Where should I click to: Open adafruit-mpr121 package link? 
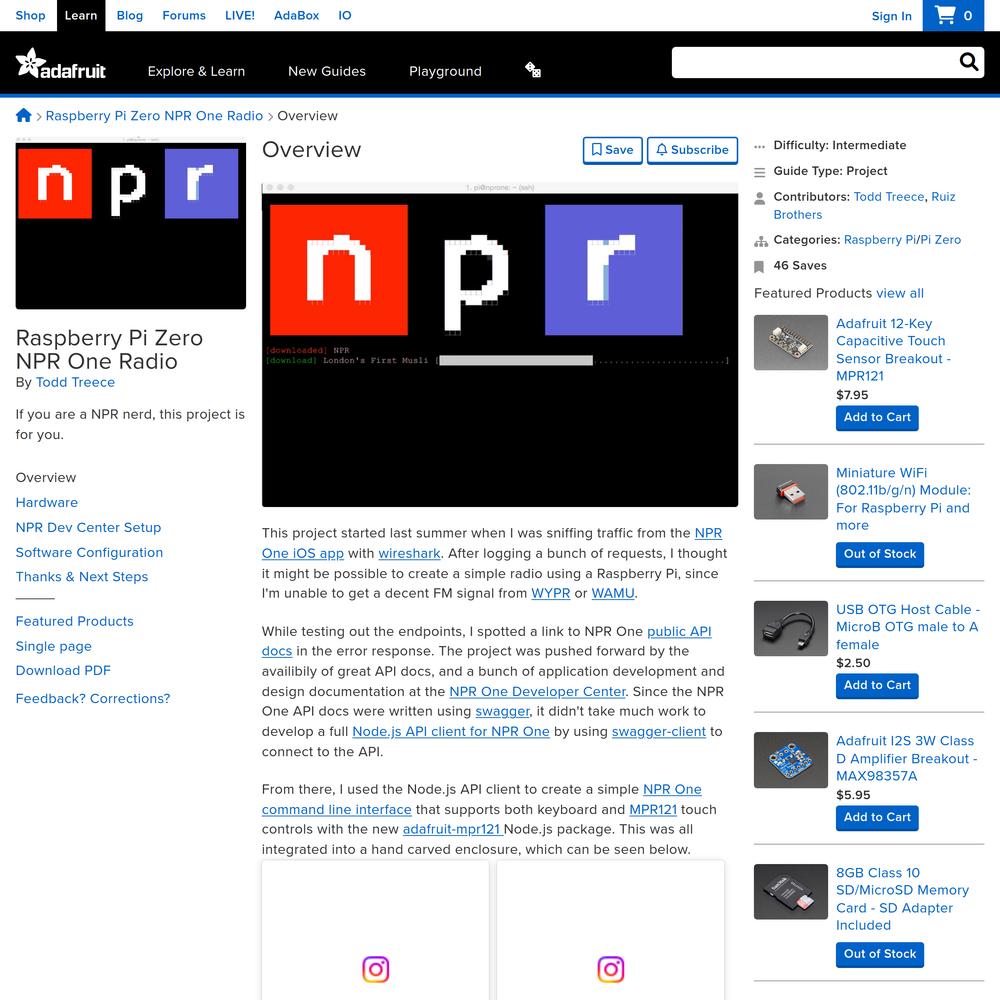(x=452, y=829)
